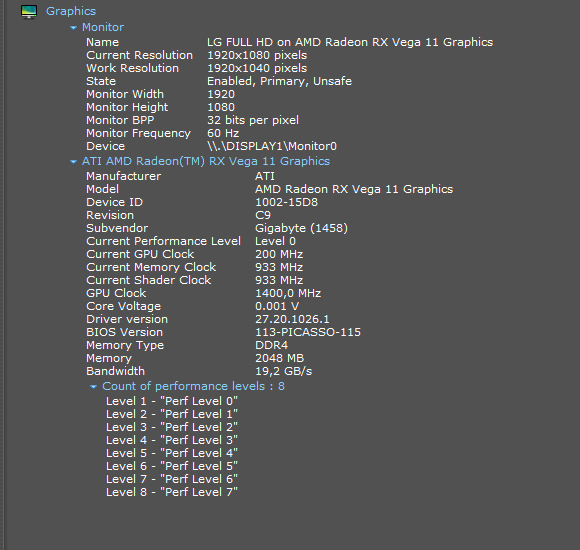Click the State label
Image resolution: width=580 pixels, height=550 pixels.
[x=101, y=81]
